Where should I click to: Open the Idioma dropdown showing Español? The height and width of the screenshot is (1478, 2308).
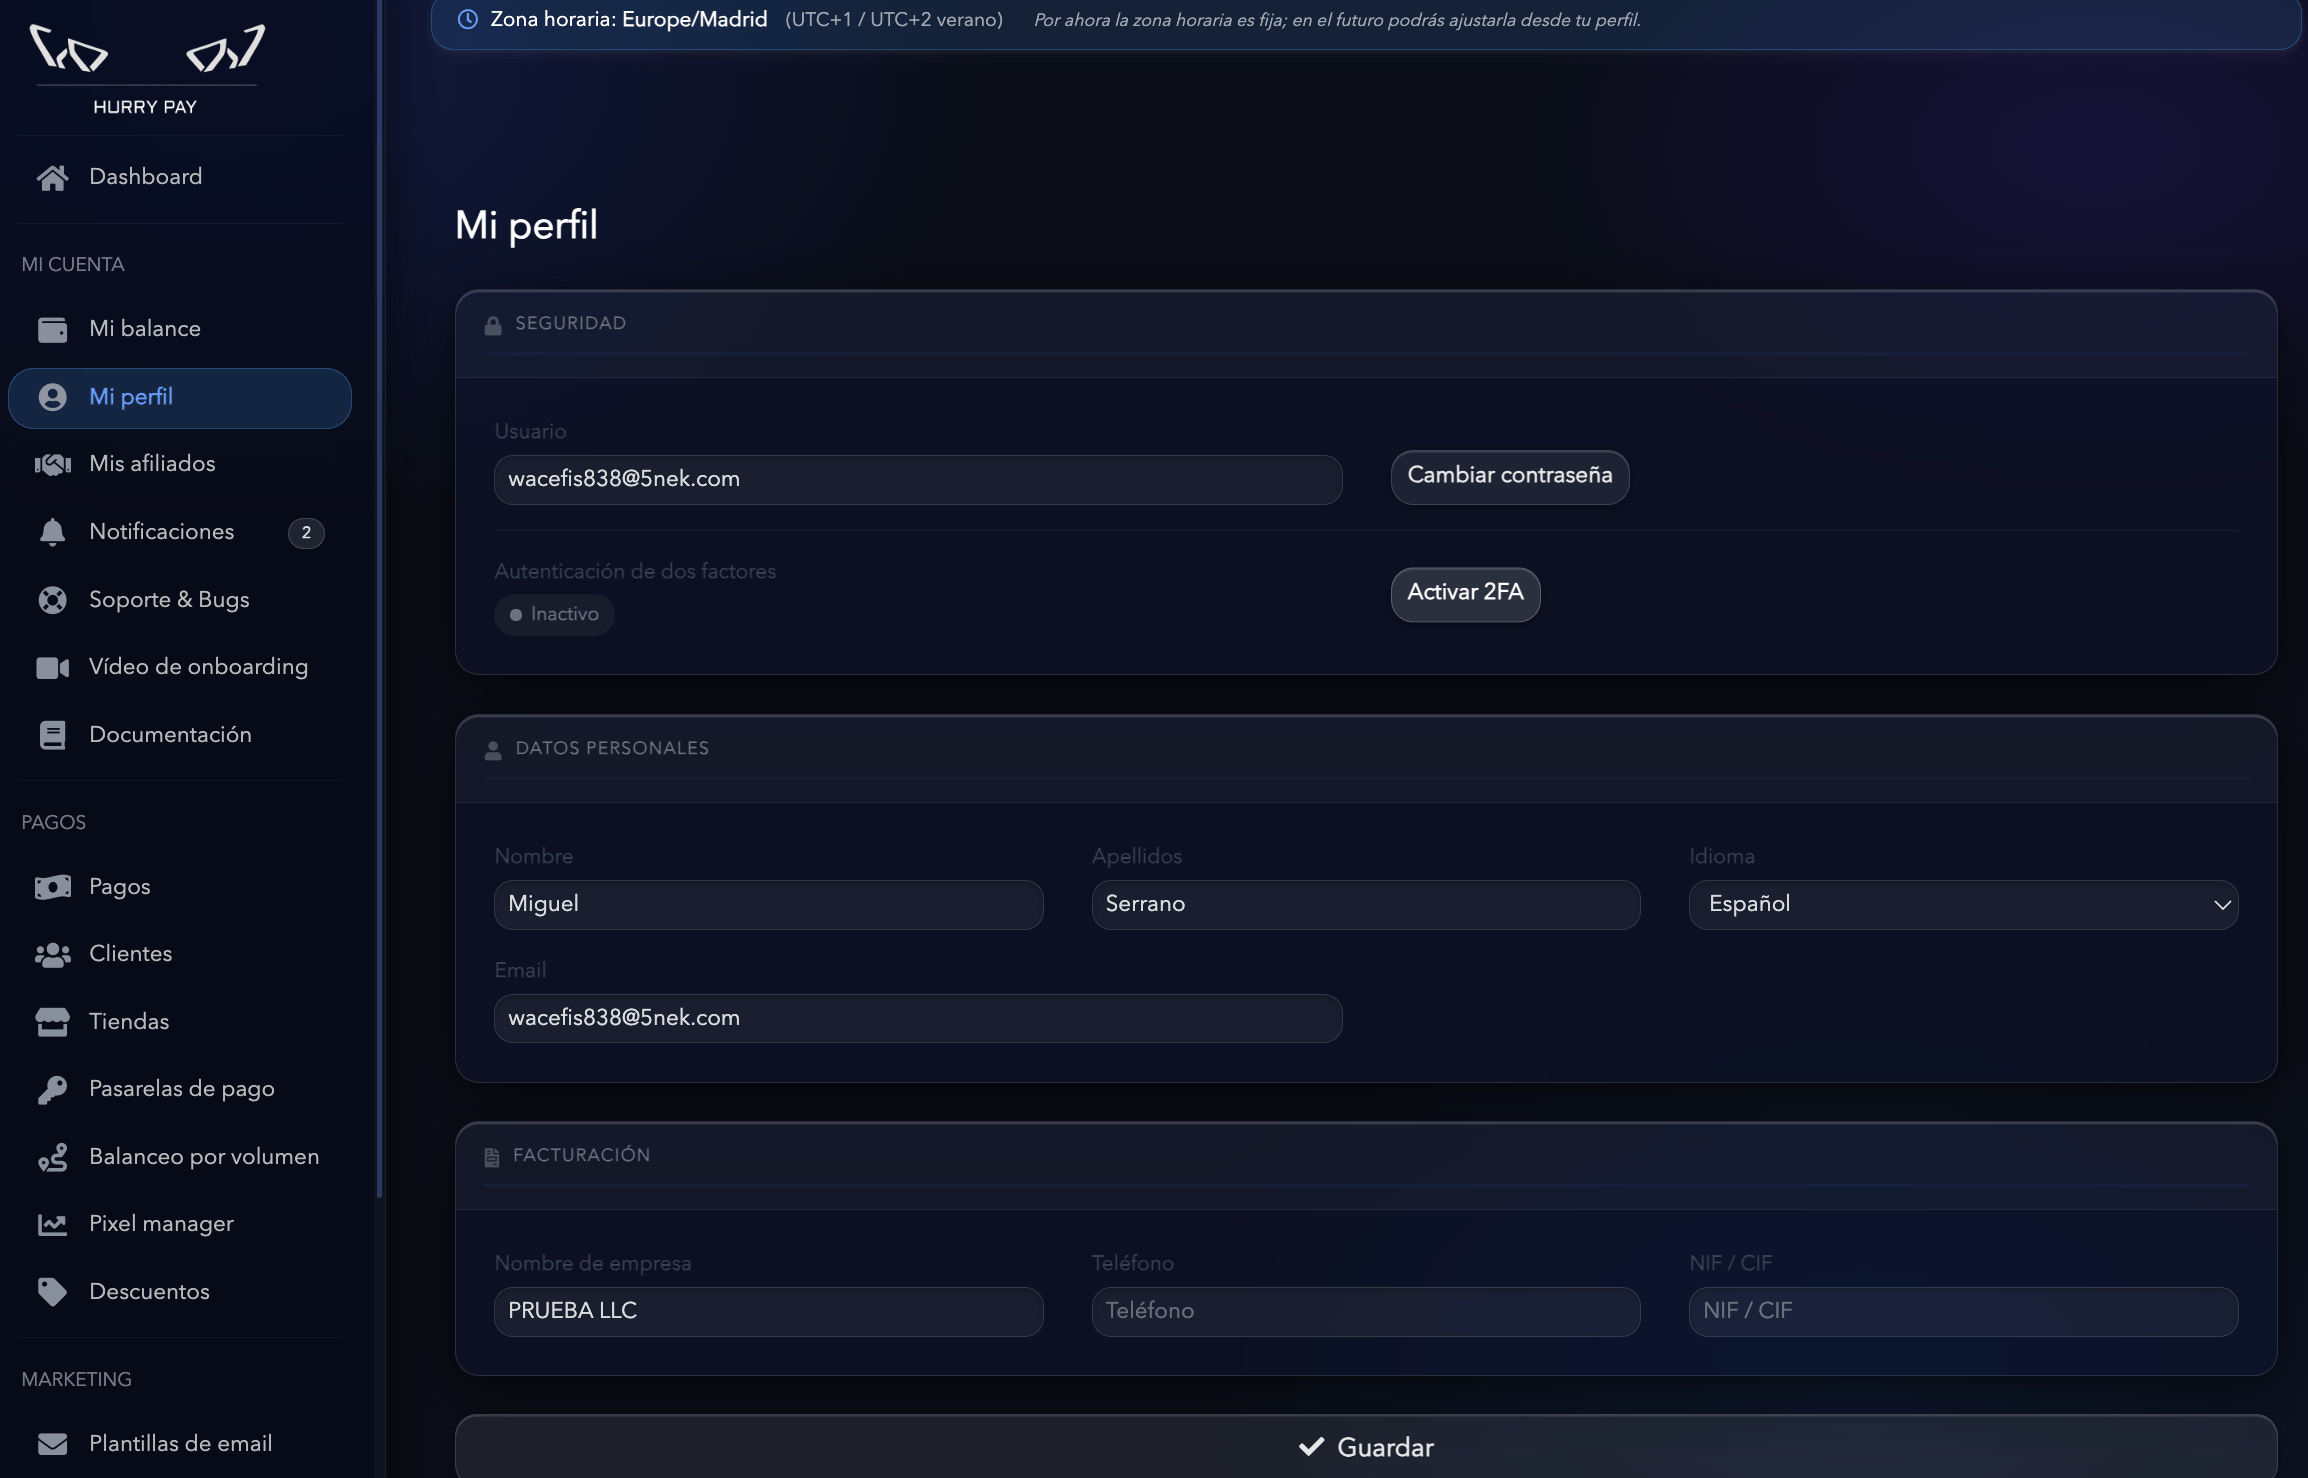coord(1963,905)
